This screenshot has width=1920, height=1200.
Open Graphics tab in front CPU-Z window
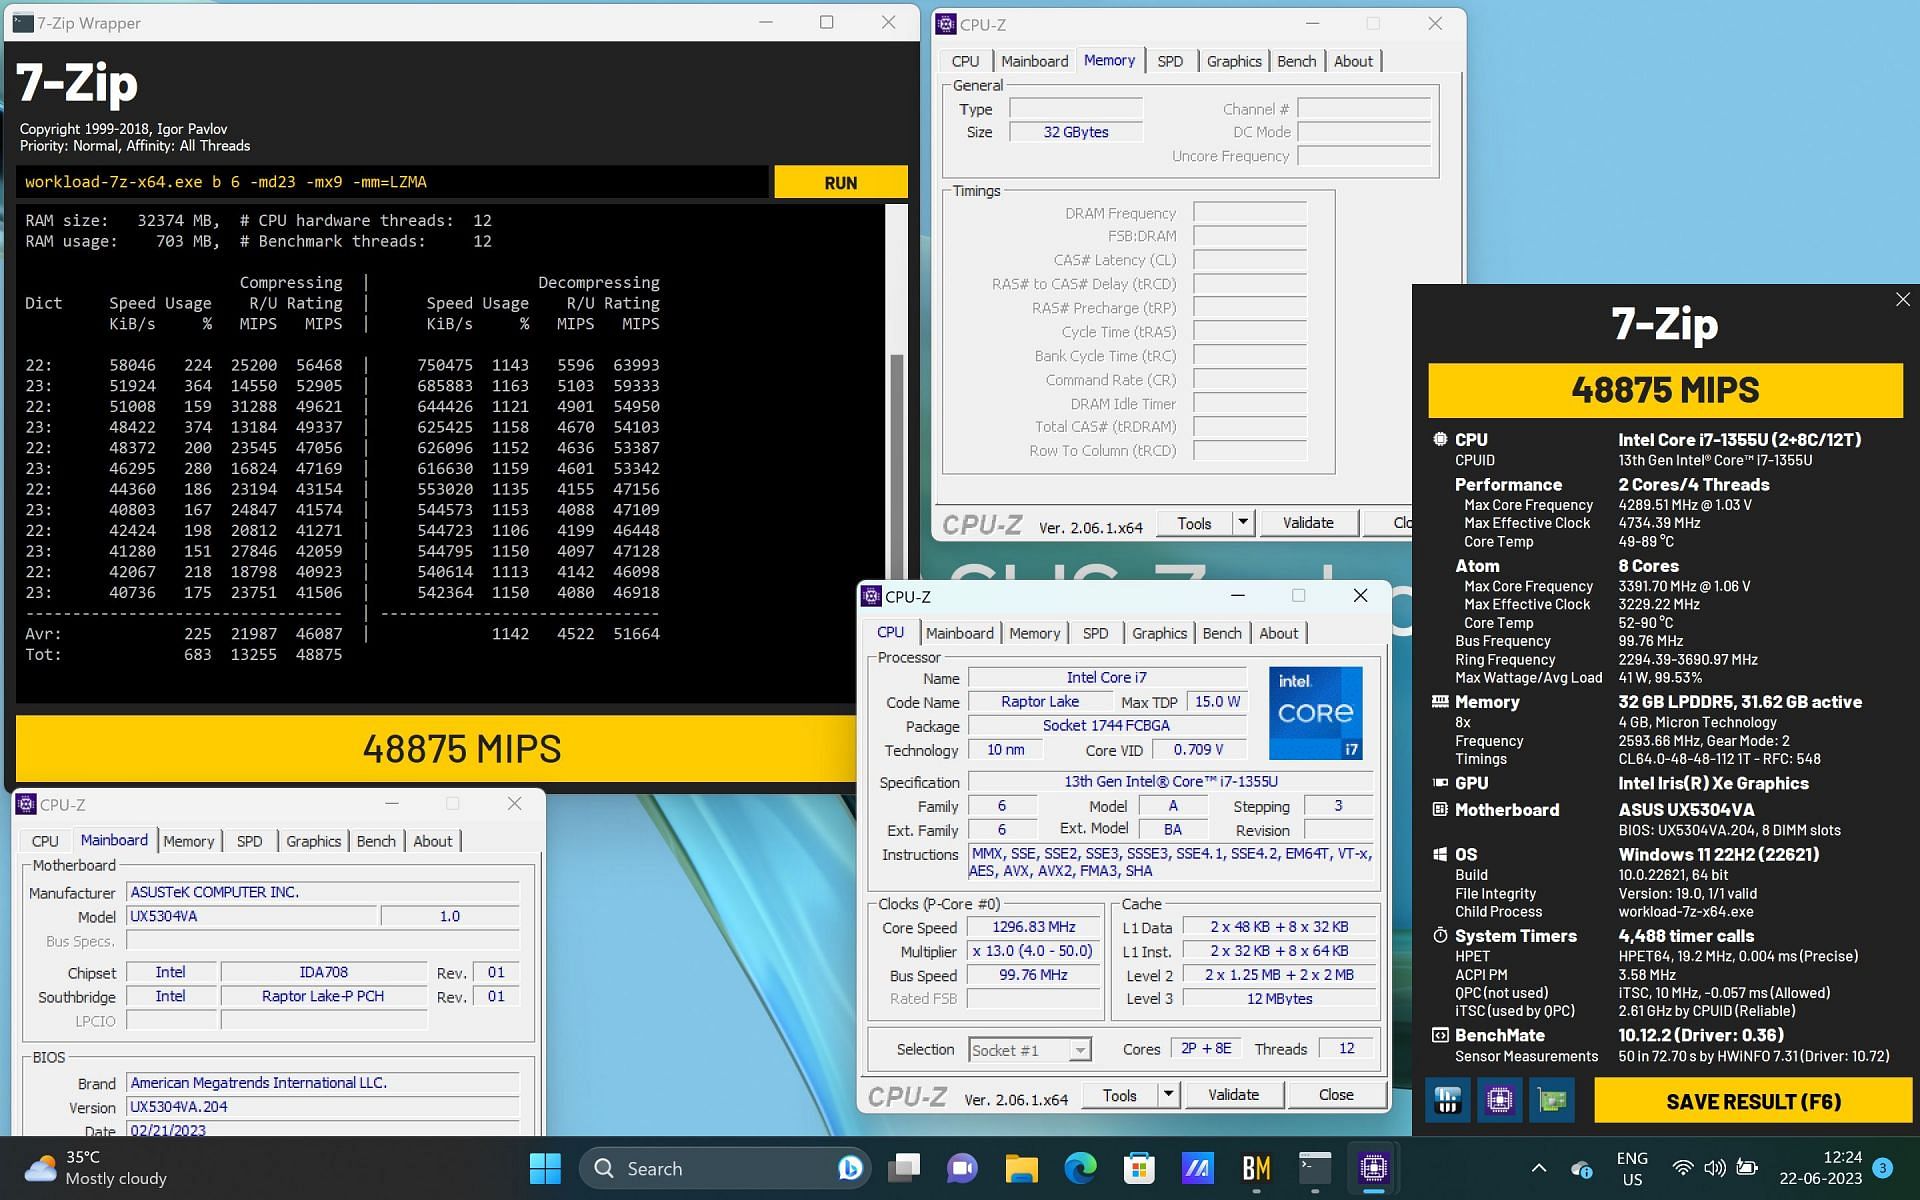coord(1159,633)
